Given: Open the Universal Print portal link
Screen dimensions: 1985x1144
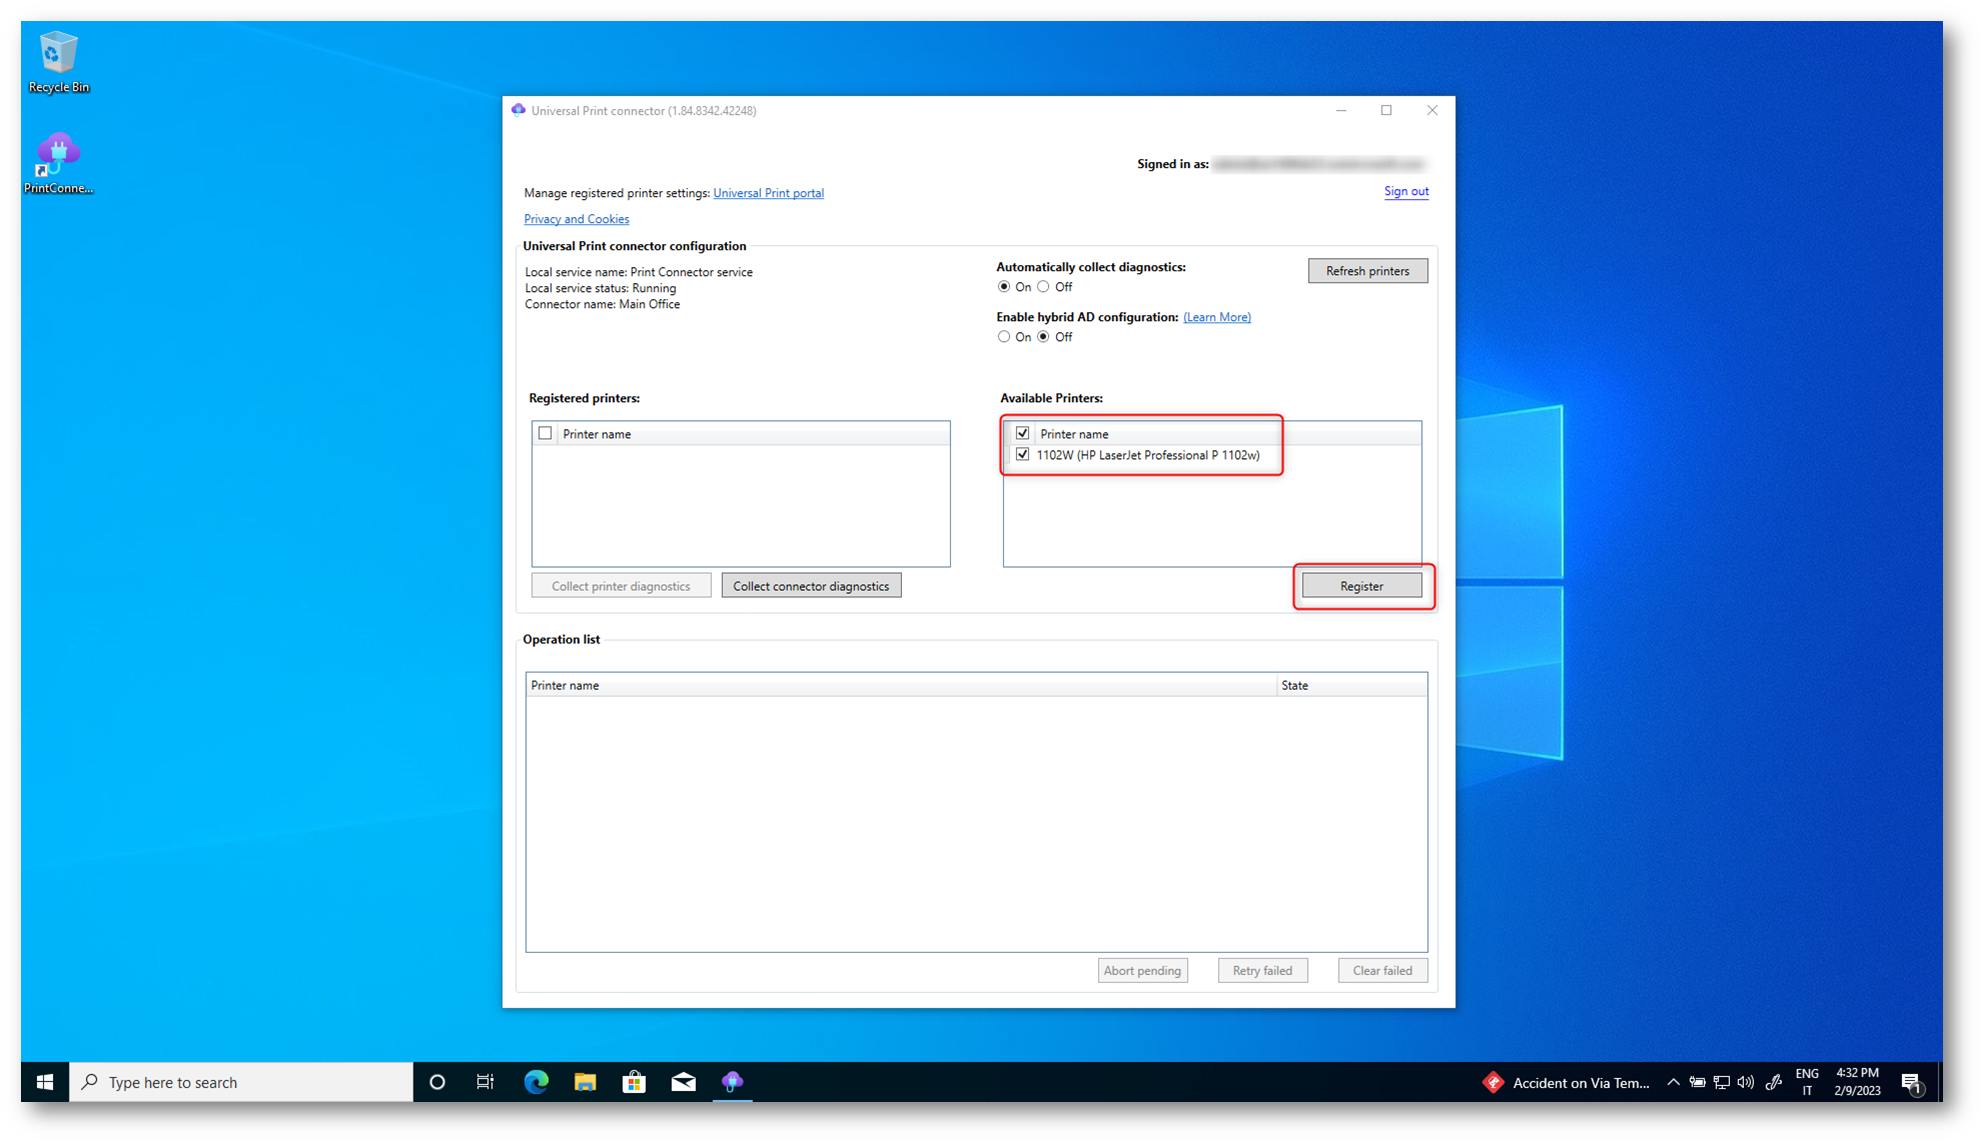Looking at the screenshot, I should 768,193.
